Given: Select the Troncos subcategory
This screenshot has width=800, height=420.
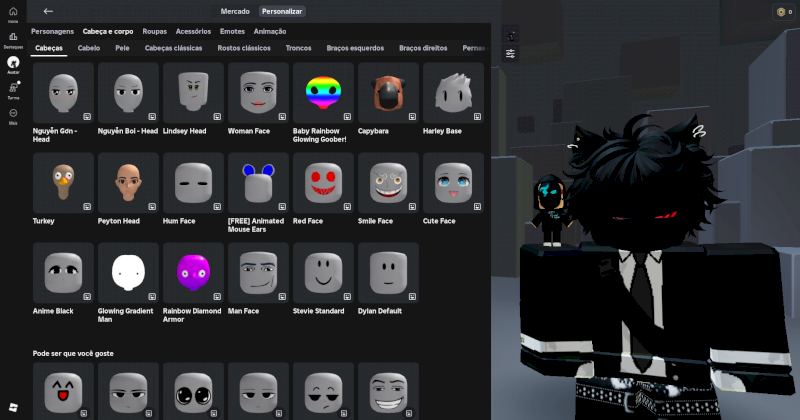Looking at the screenshot, I should point(298,48).
